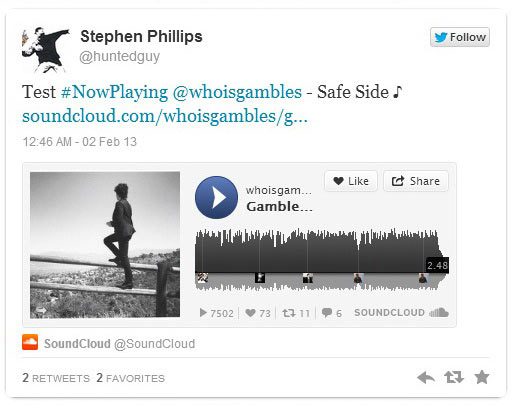Follow Stephen Phillips on Twitter
This screenshot has width=516, height=405.
point(460,37)
